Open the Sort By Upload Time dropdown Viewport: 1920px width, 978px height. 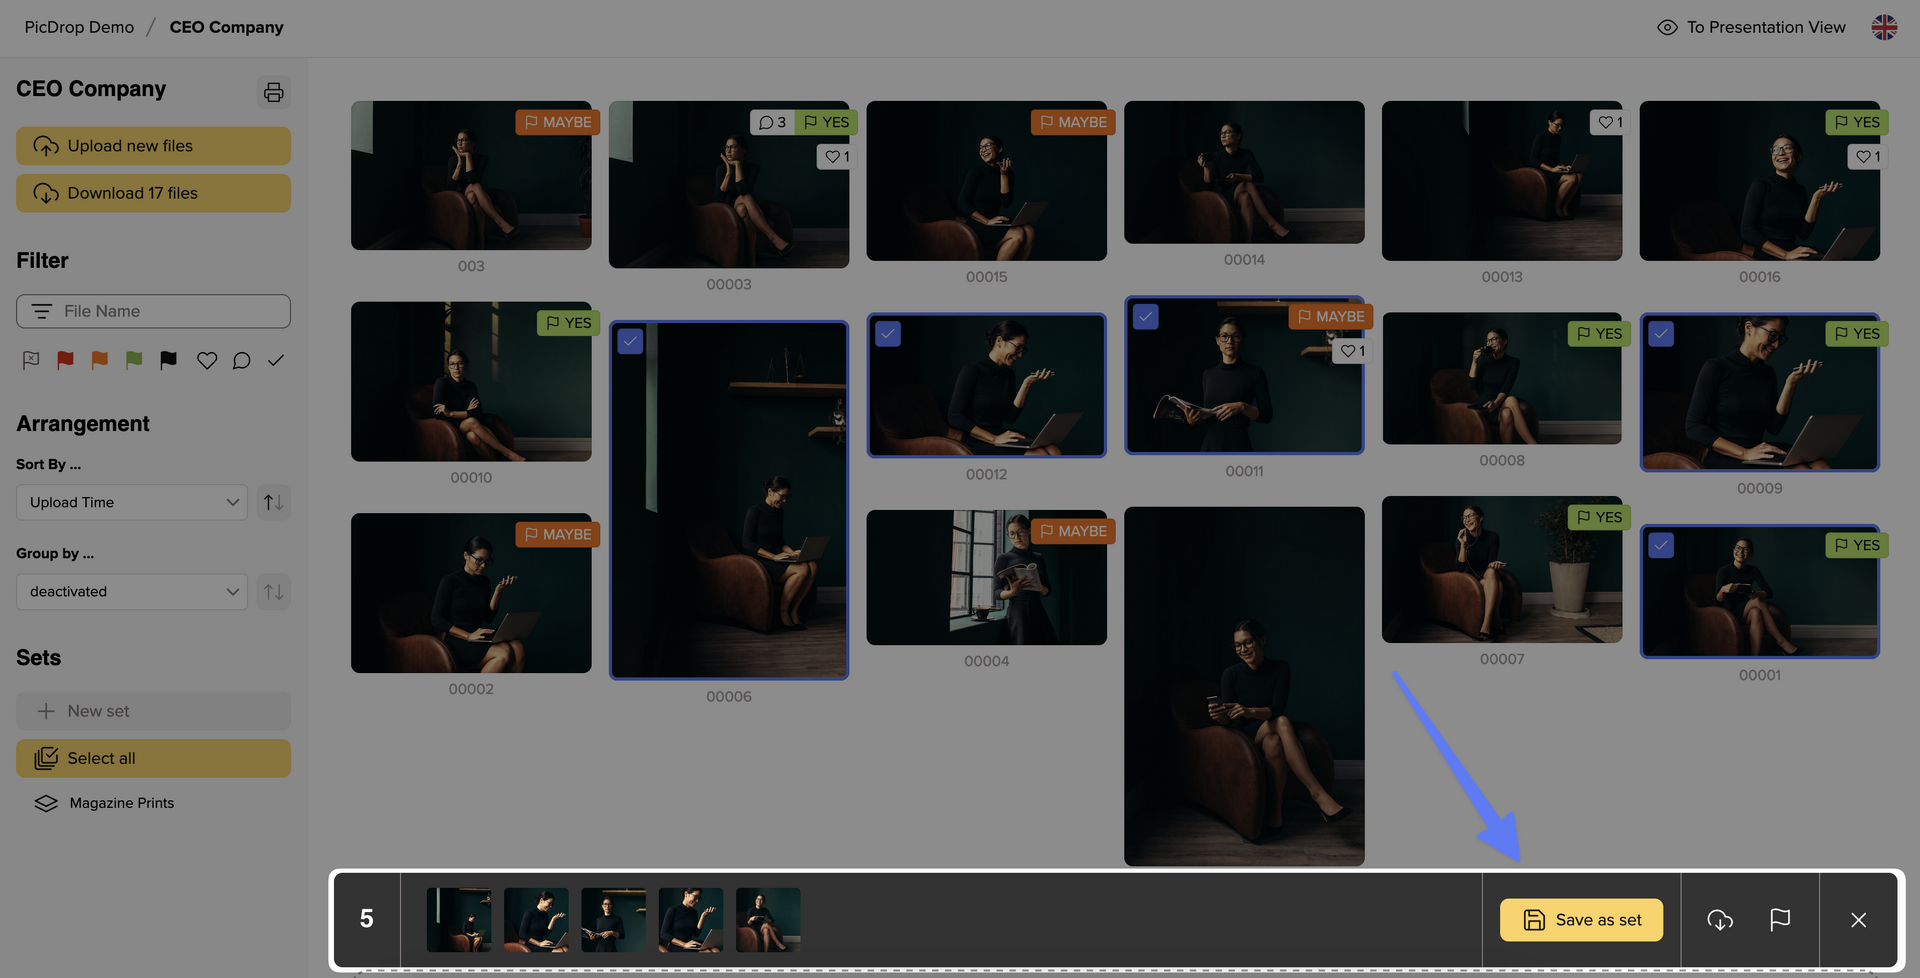click(132, 502)
